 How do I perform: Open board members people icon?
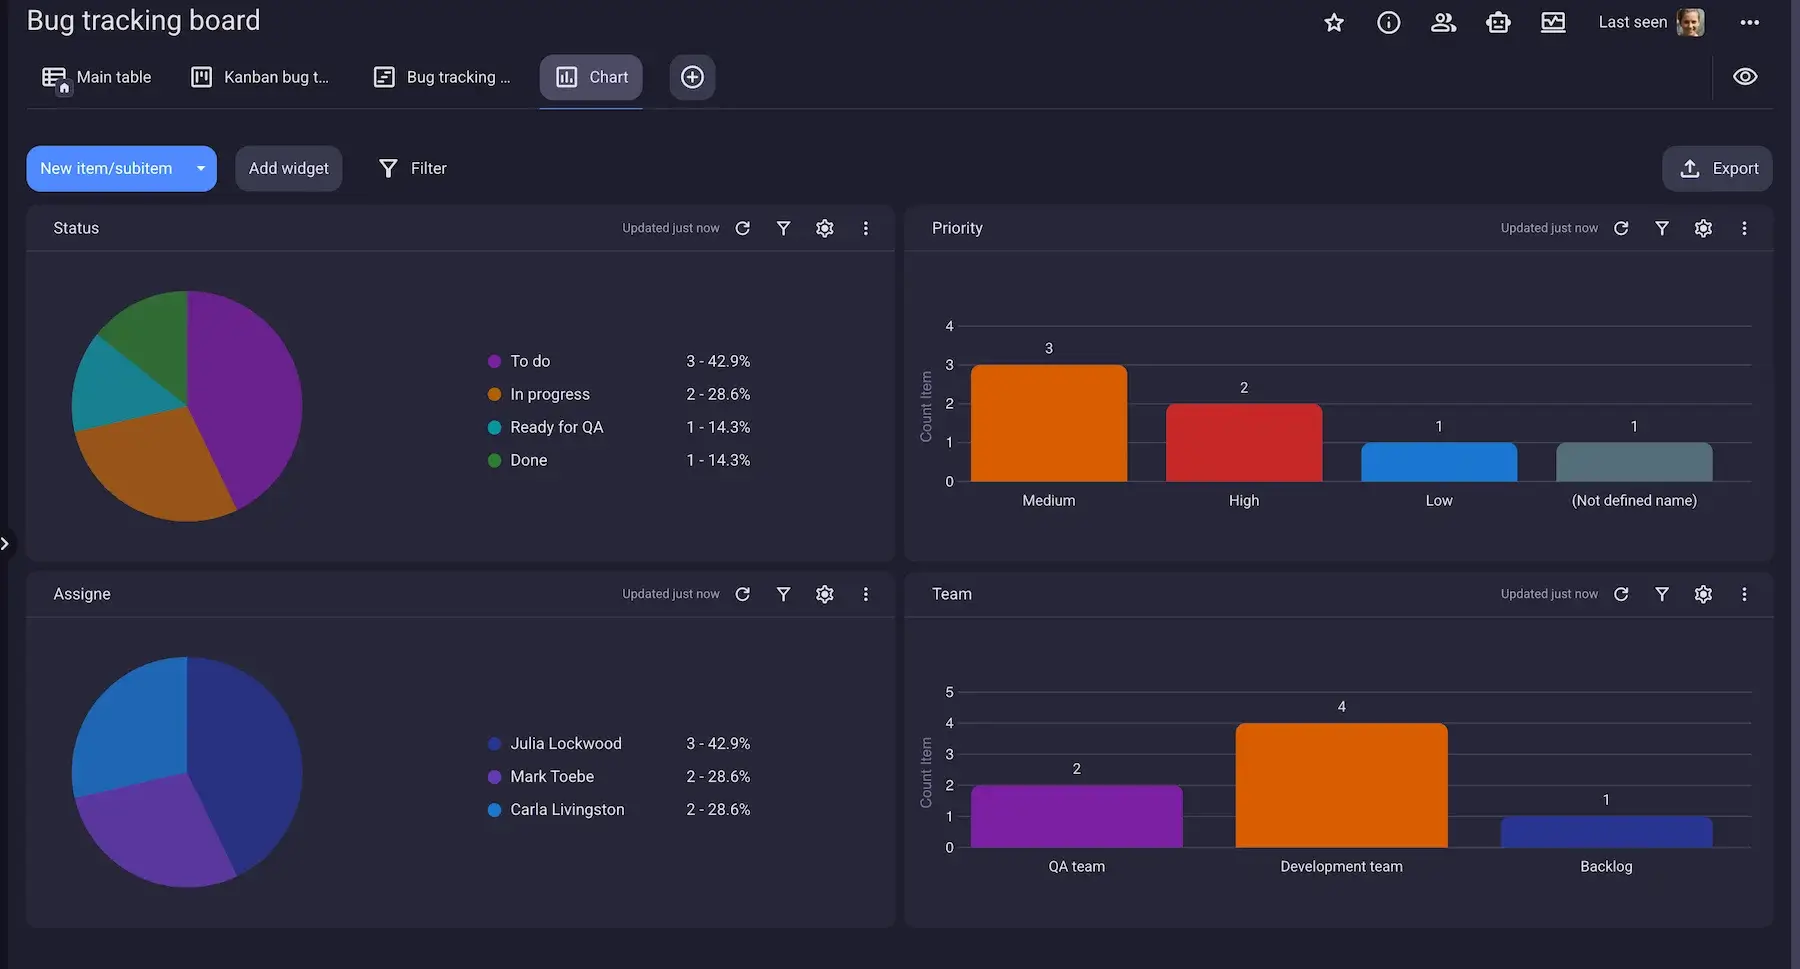pyautogui.click(x=1443, y=22)
